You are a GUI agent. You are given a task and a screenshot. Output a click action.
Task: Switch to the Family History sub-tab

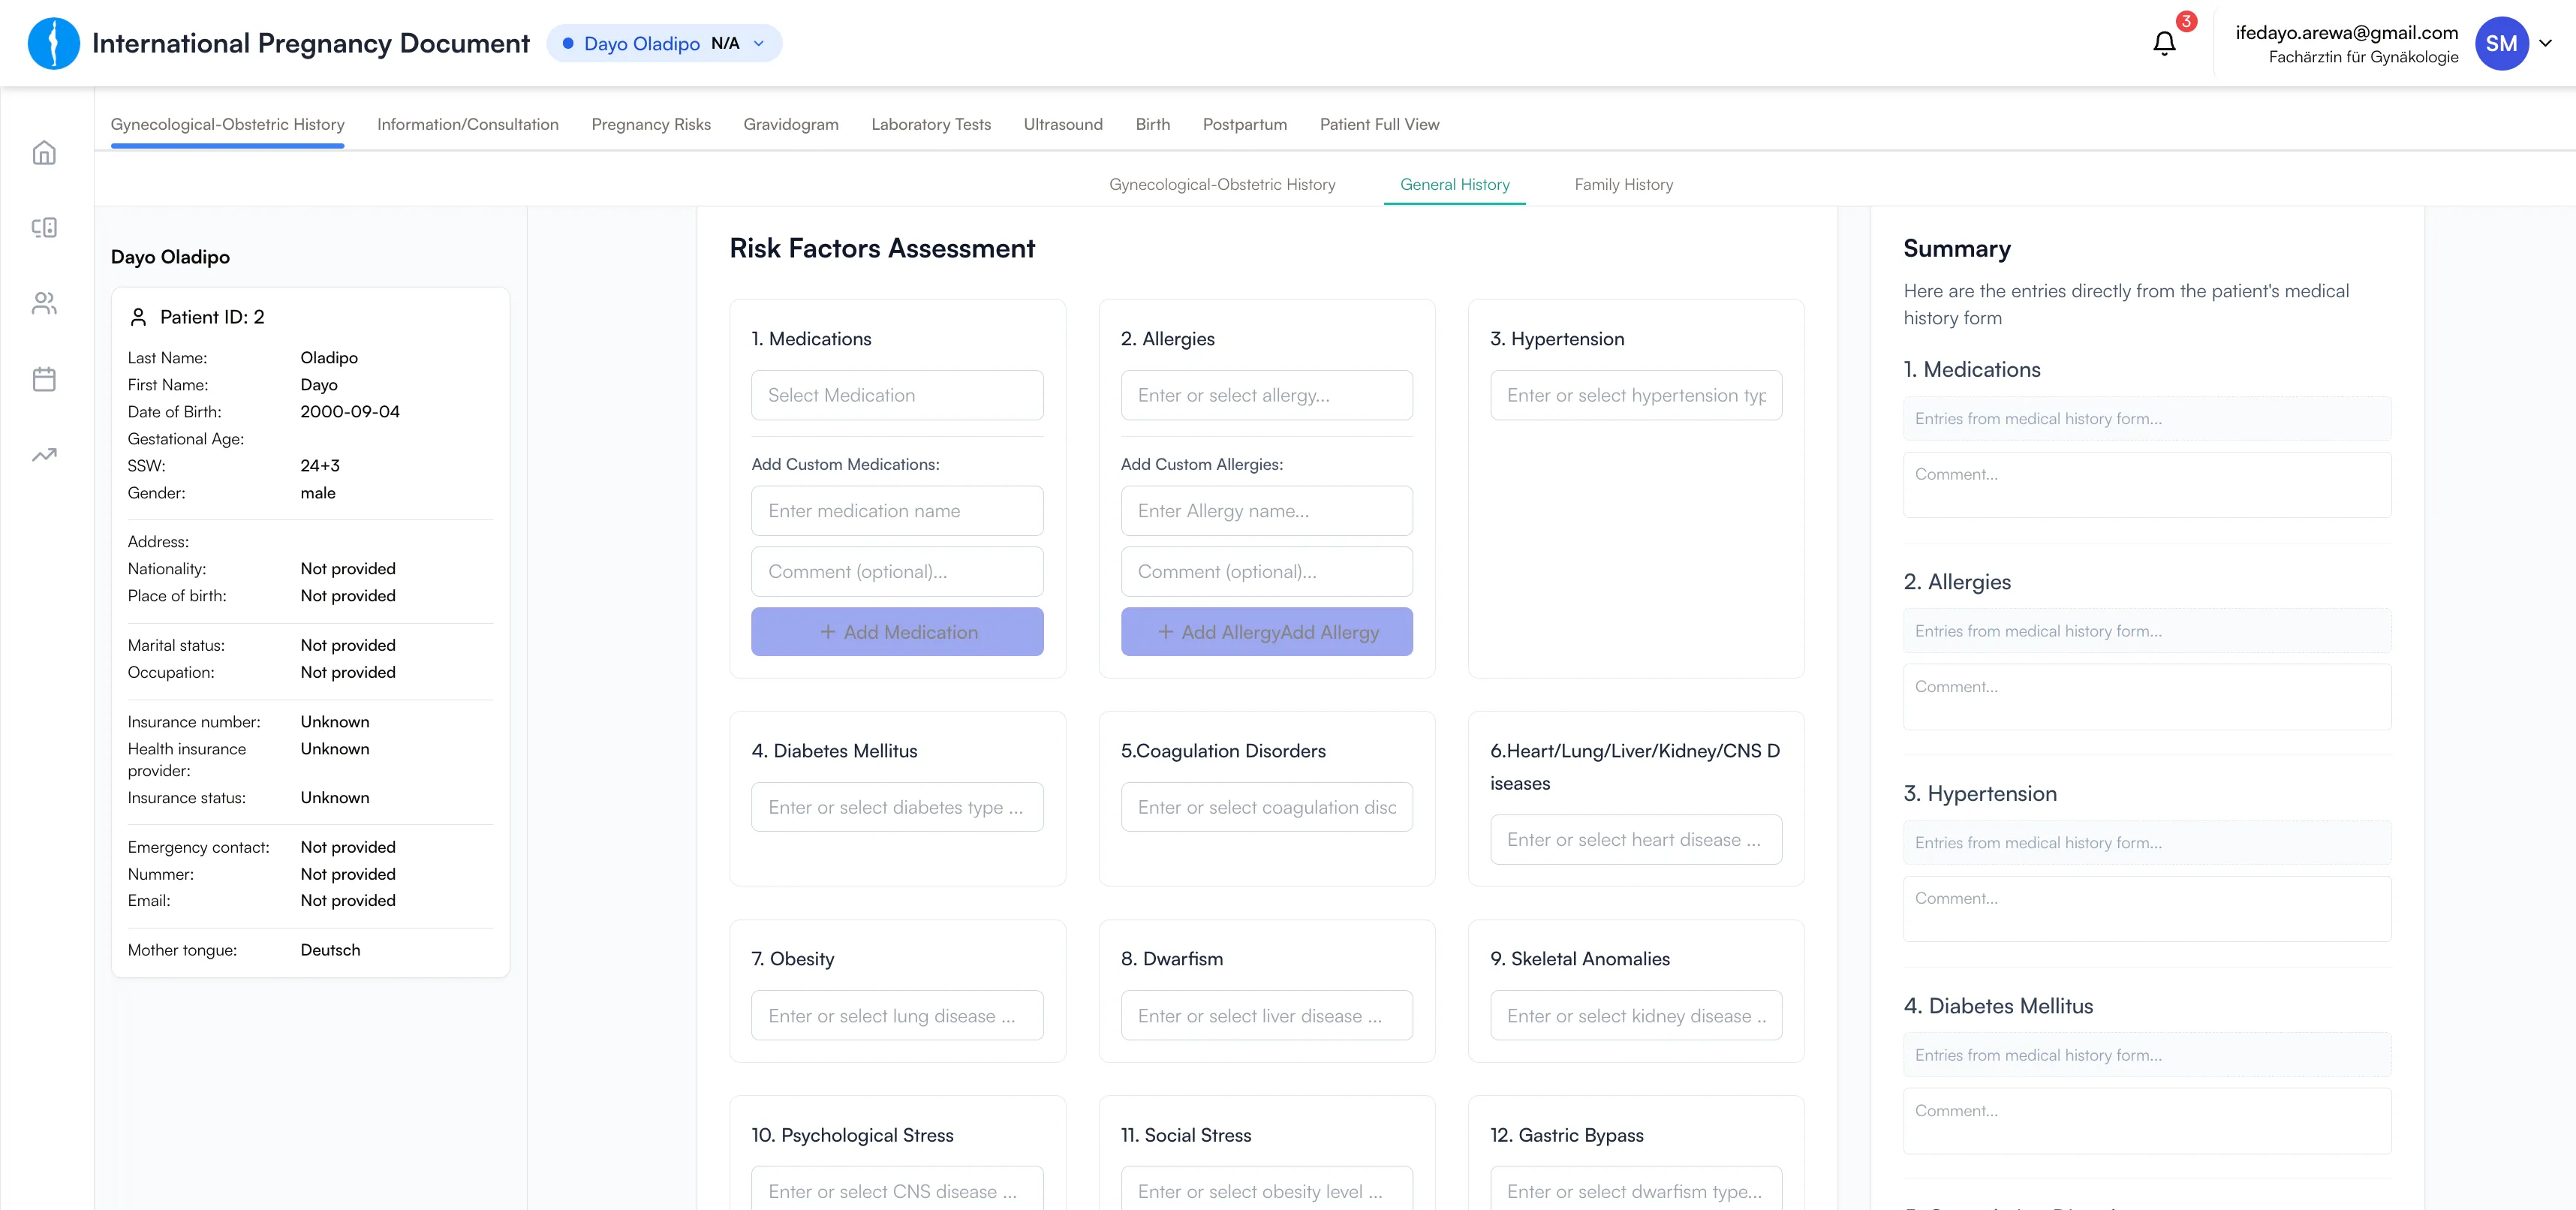[1623, 184]
